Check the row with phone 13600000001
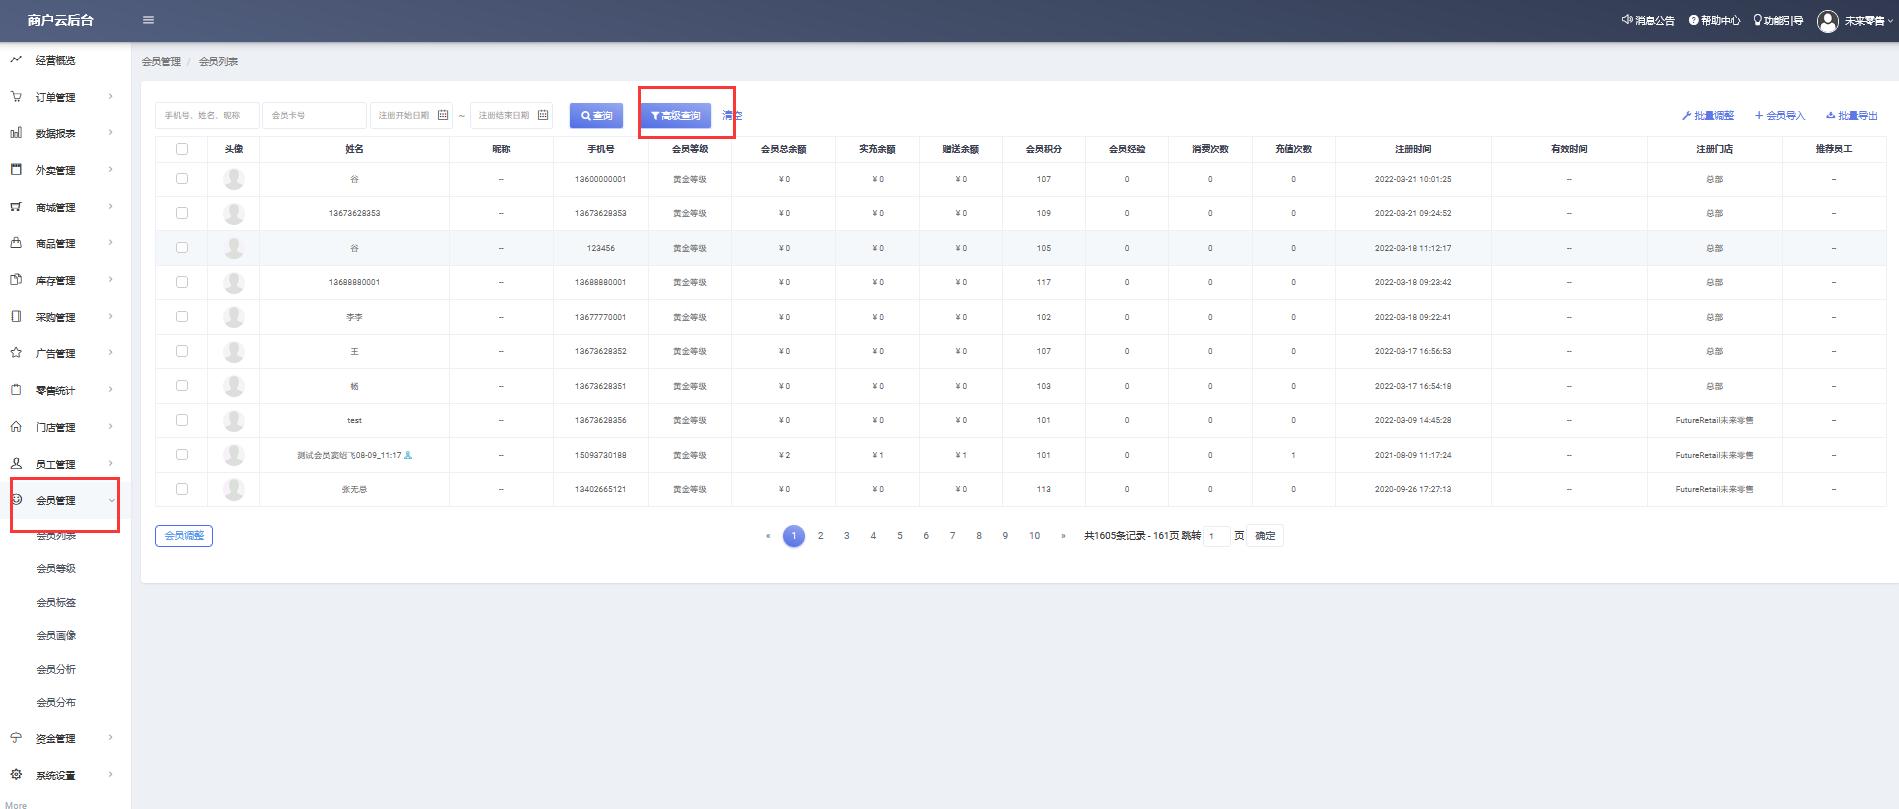The height and width of the screenshot is (809, 1899). 182,179
